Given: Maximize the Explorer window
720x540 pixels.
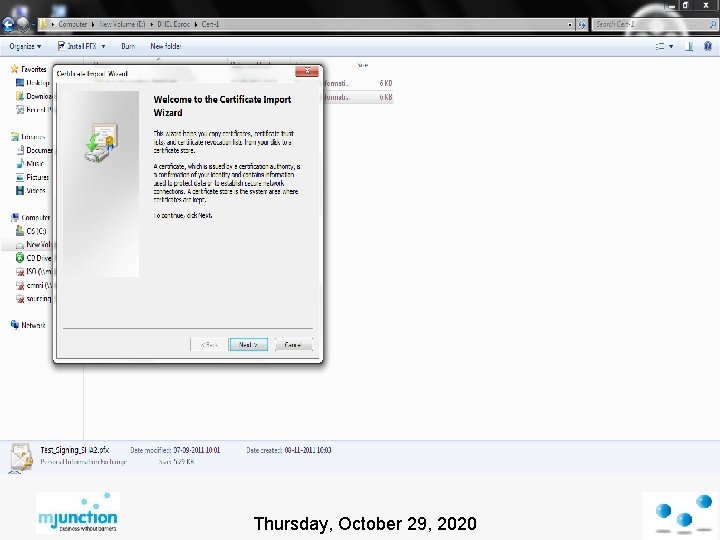Looking at the screenshot, I should (x=685, y=6).
